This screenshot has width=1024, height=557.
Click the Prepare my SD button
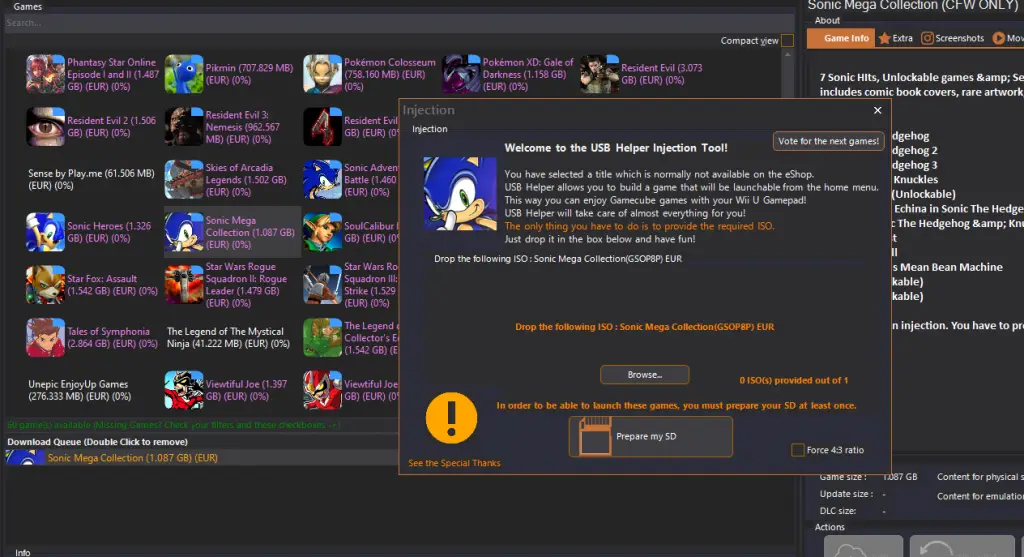point(651,436)
